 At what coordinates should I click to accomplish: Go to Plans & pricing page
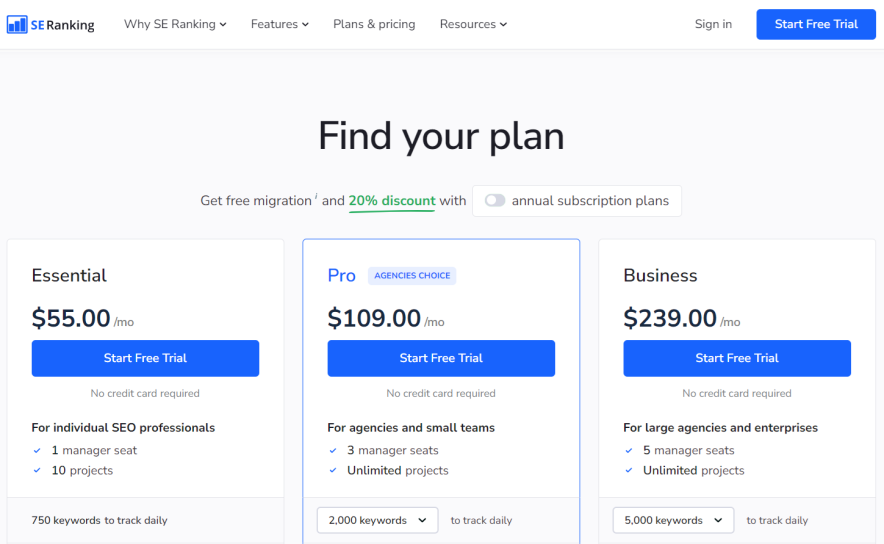coord(374,24)
